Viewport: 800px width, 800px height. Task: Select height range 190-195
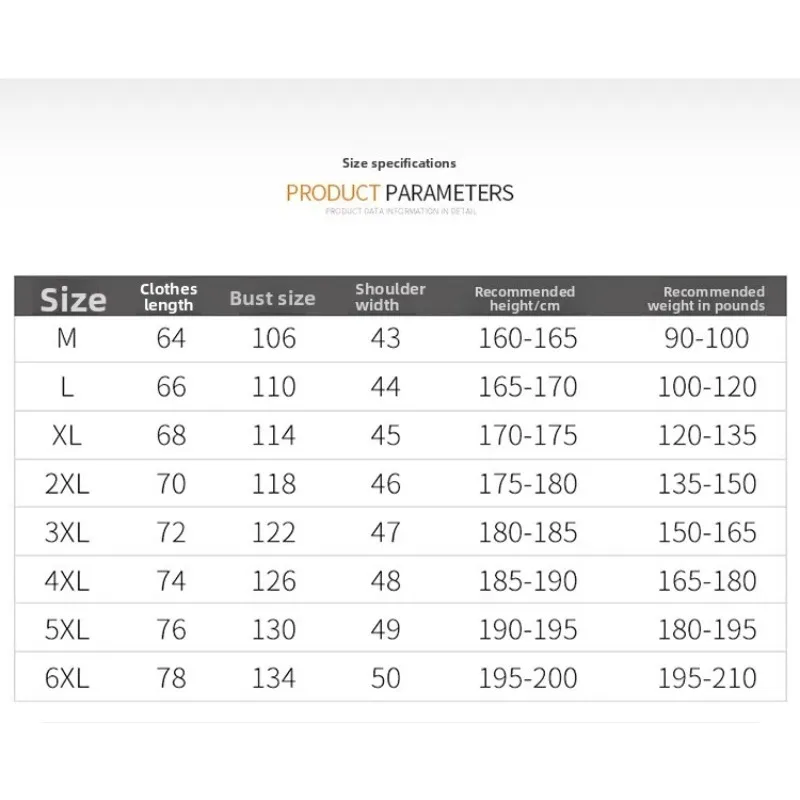coord(528,629)
